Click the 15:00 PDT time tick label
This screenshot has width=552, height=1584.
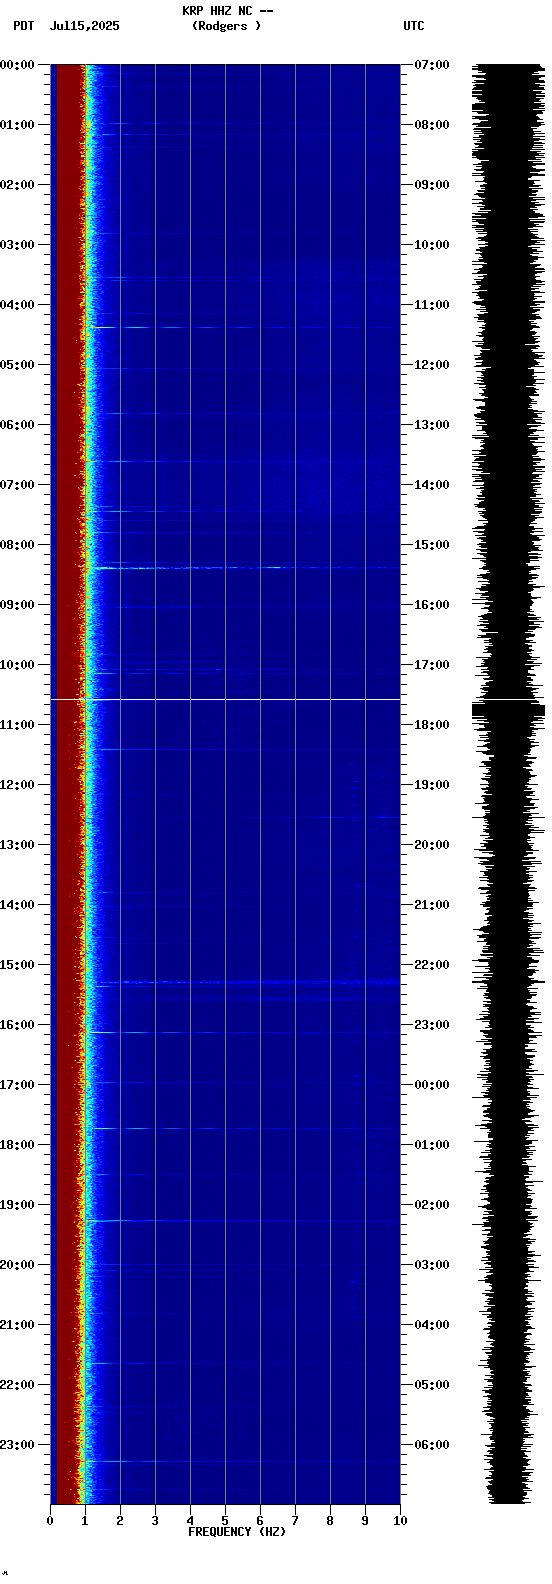tap(17, 965)
